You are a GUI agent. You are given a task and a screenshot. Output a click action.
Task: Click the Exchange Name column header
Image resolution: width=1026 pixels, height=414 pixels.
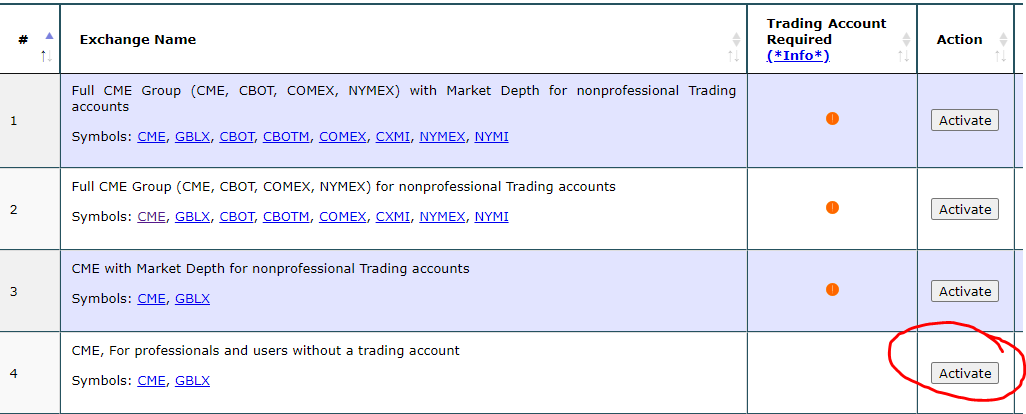138,40
